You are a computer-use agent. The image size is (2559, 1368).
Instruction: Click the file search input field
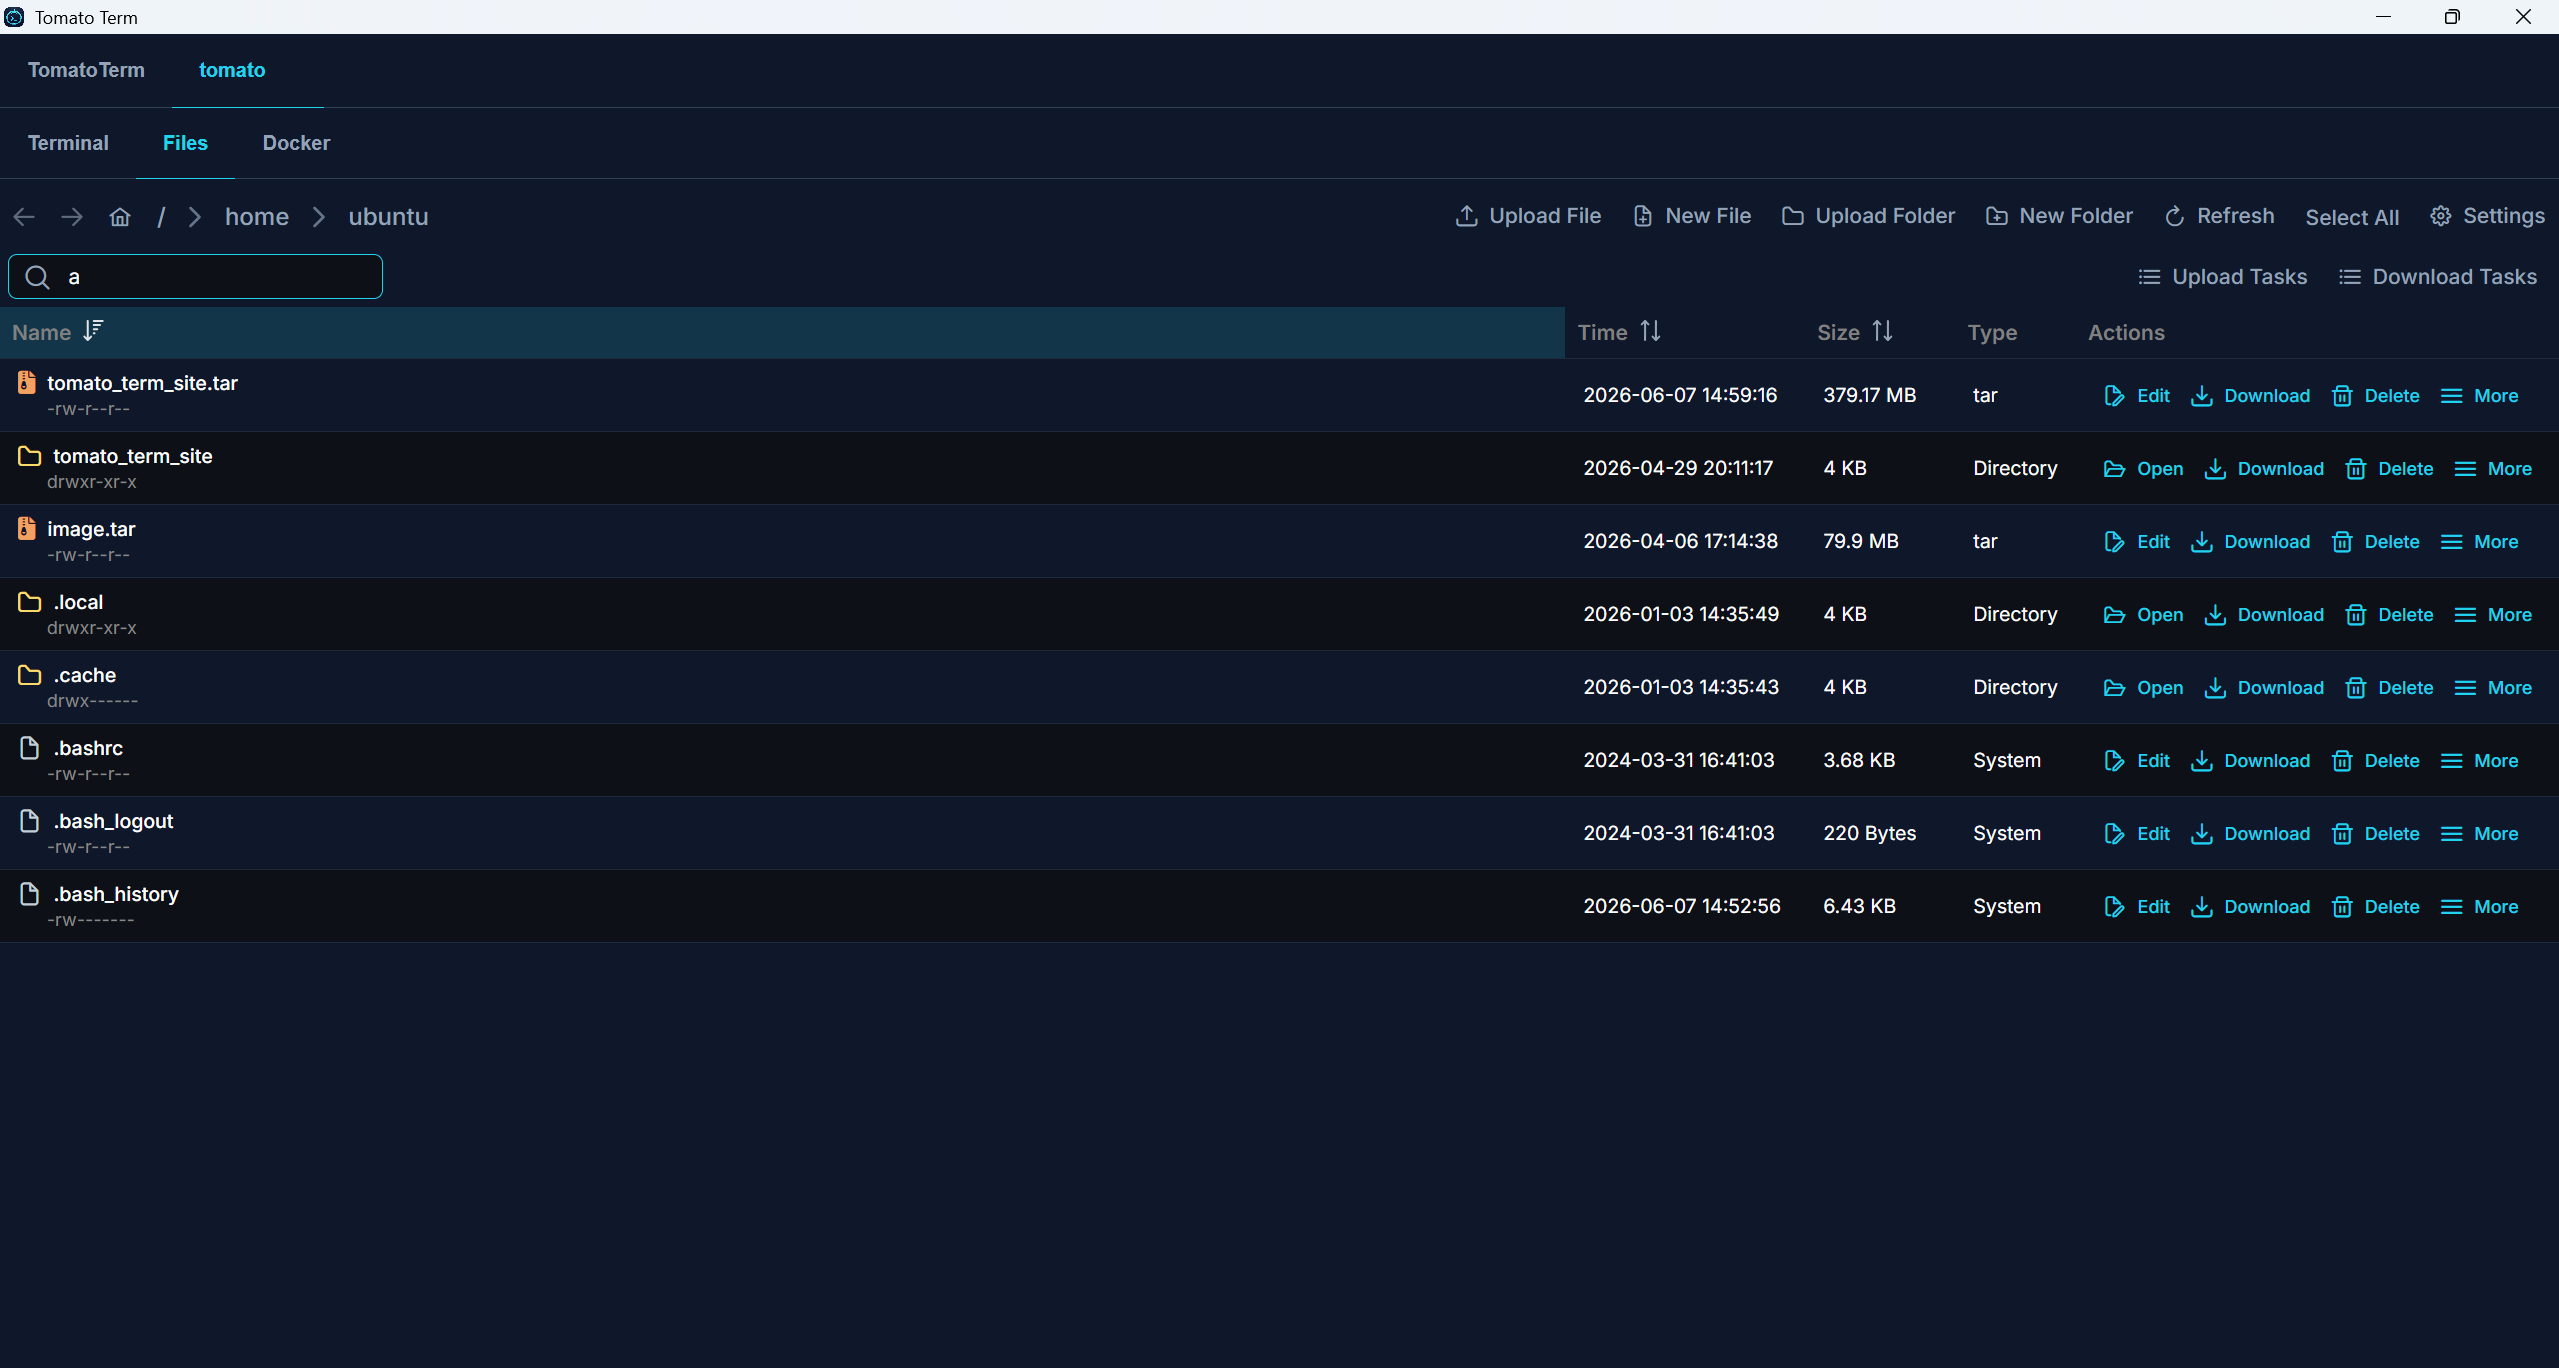tap(196, 277)
